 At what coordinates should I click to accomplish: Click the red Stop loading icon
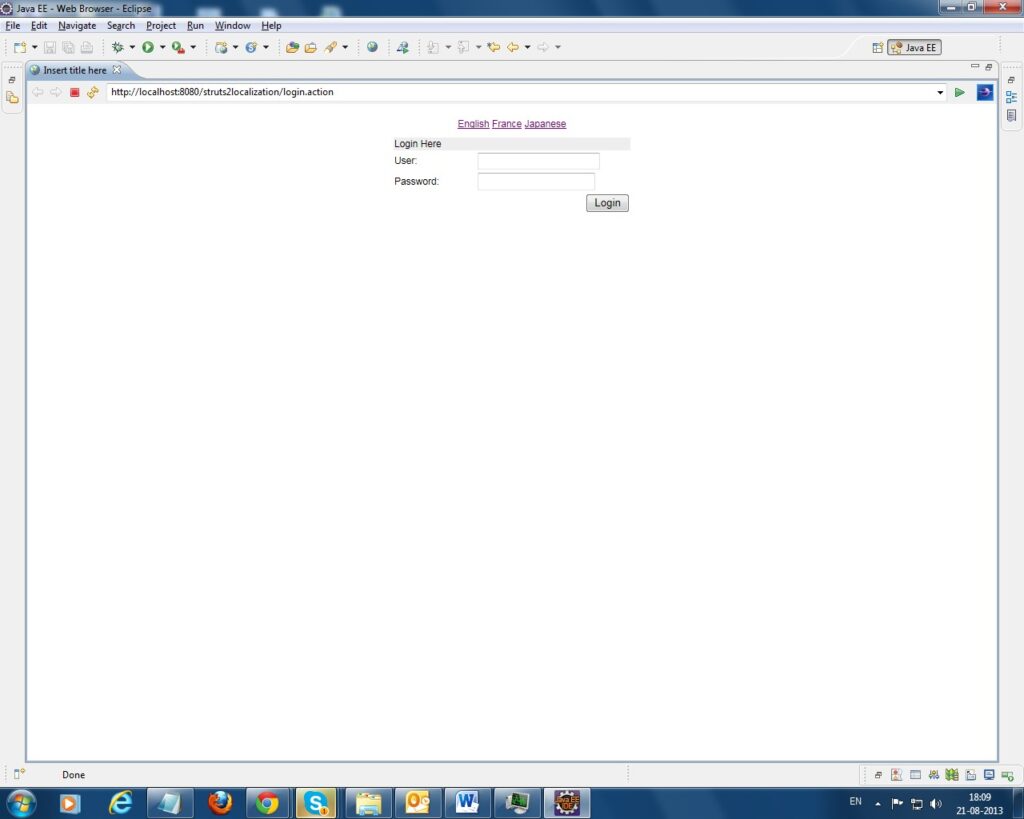tap(74, 93)
